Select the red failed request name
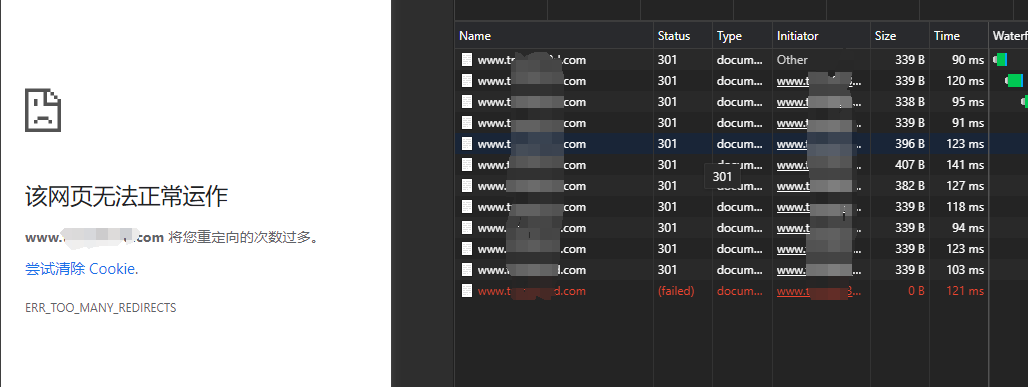The image size is (1028, 387). [x=532, y=291]
